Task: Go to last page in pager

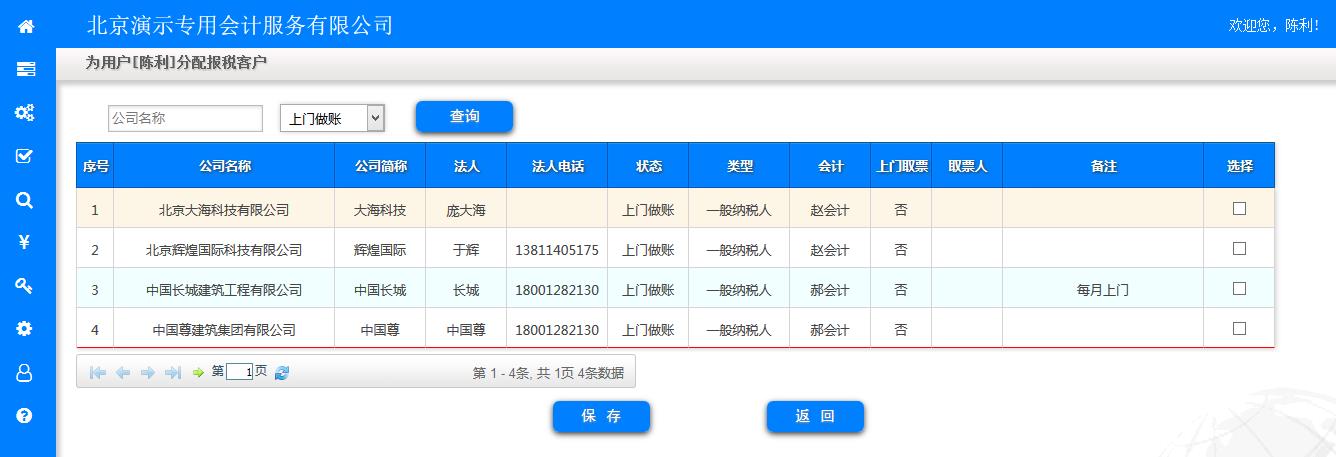Action: click(173, 372)
